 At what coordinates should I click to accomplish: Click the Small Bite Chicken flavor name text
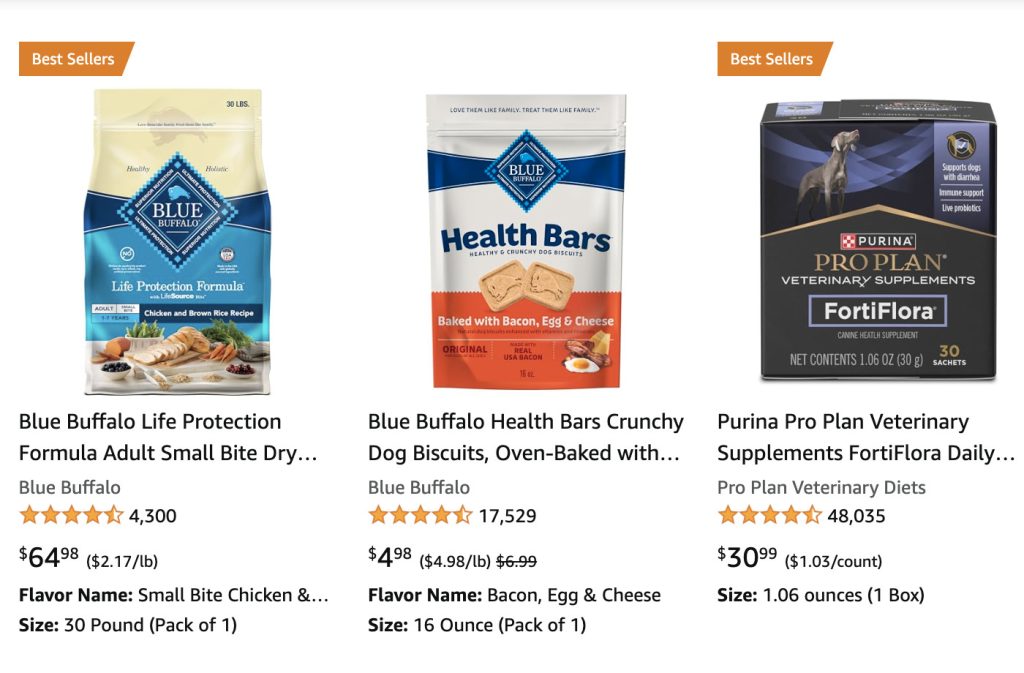click(232, 595)
